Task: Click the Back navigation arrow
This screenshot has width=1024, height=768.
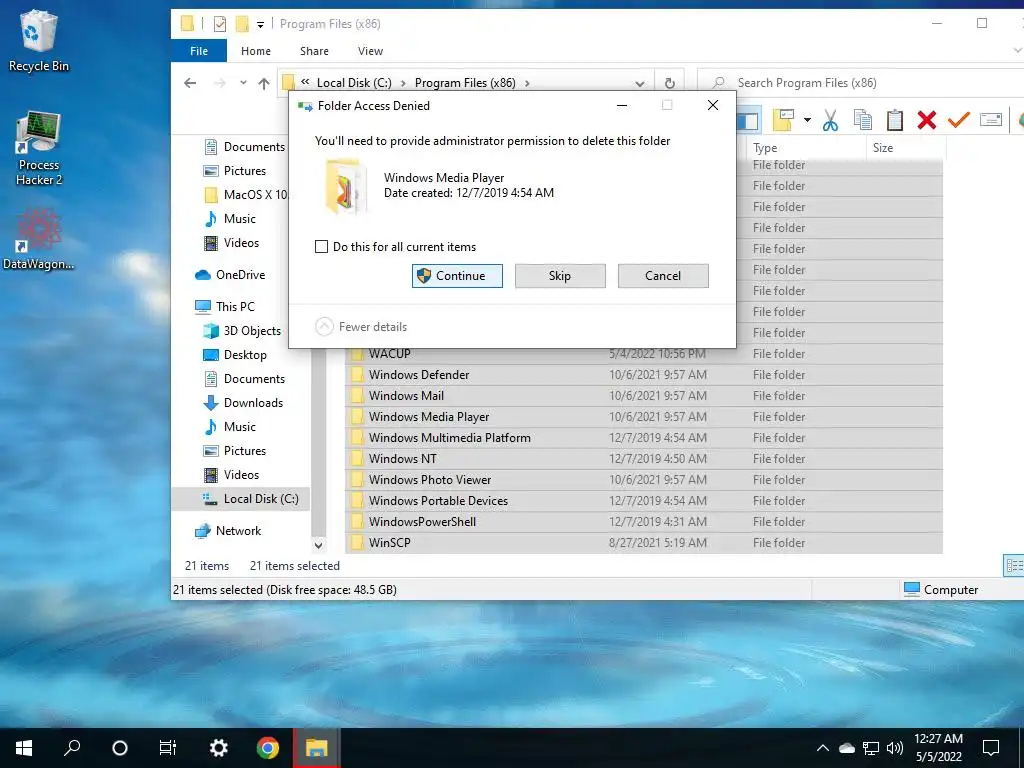Action: point(190,83)
